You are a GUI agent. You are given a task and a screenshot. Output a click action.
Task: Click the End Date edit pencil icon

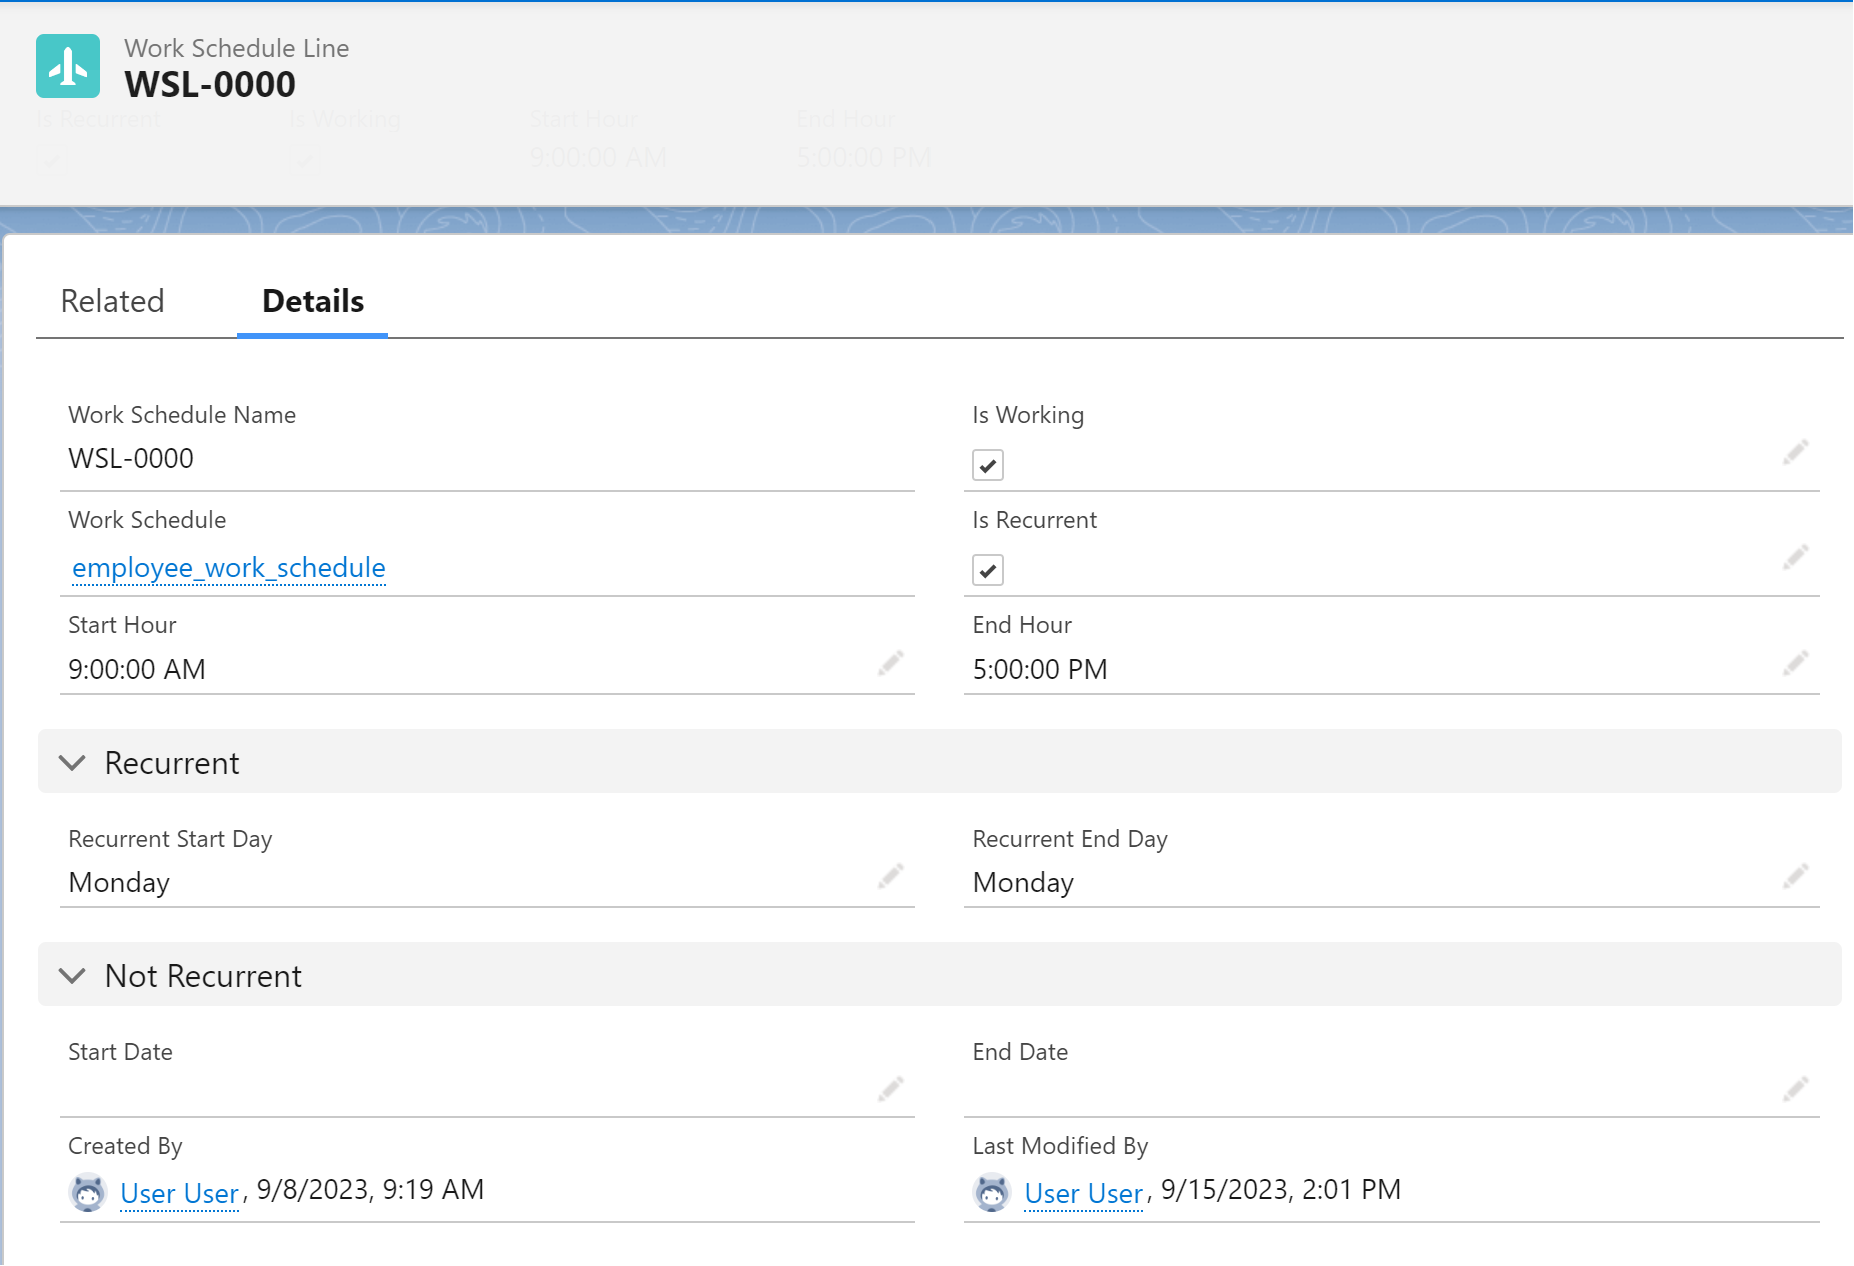coord(1795,1089)
